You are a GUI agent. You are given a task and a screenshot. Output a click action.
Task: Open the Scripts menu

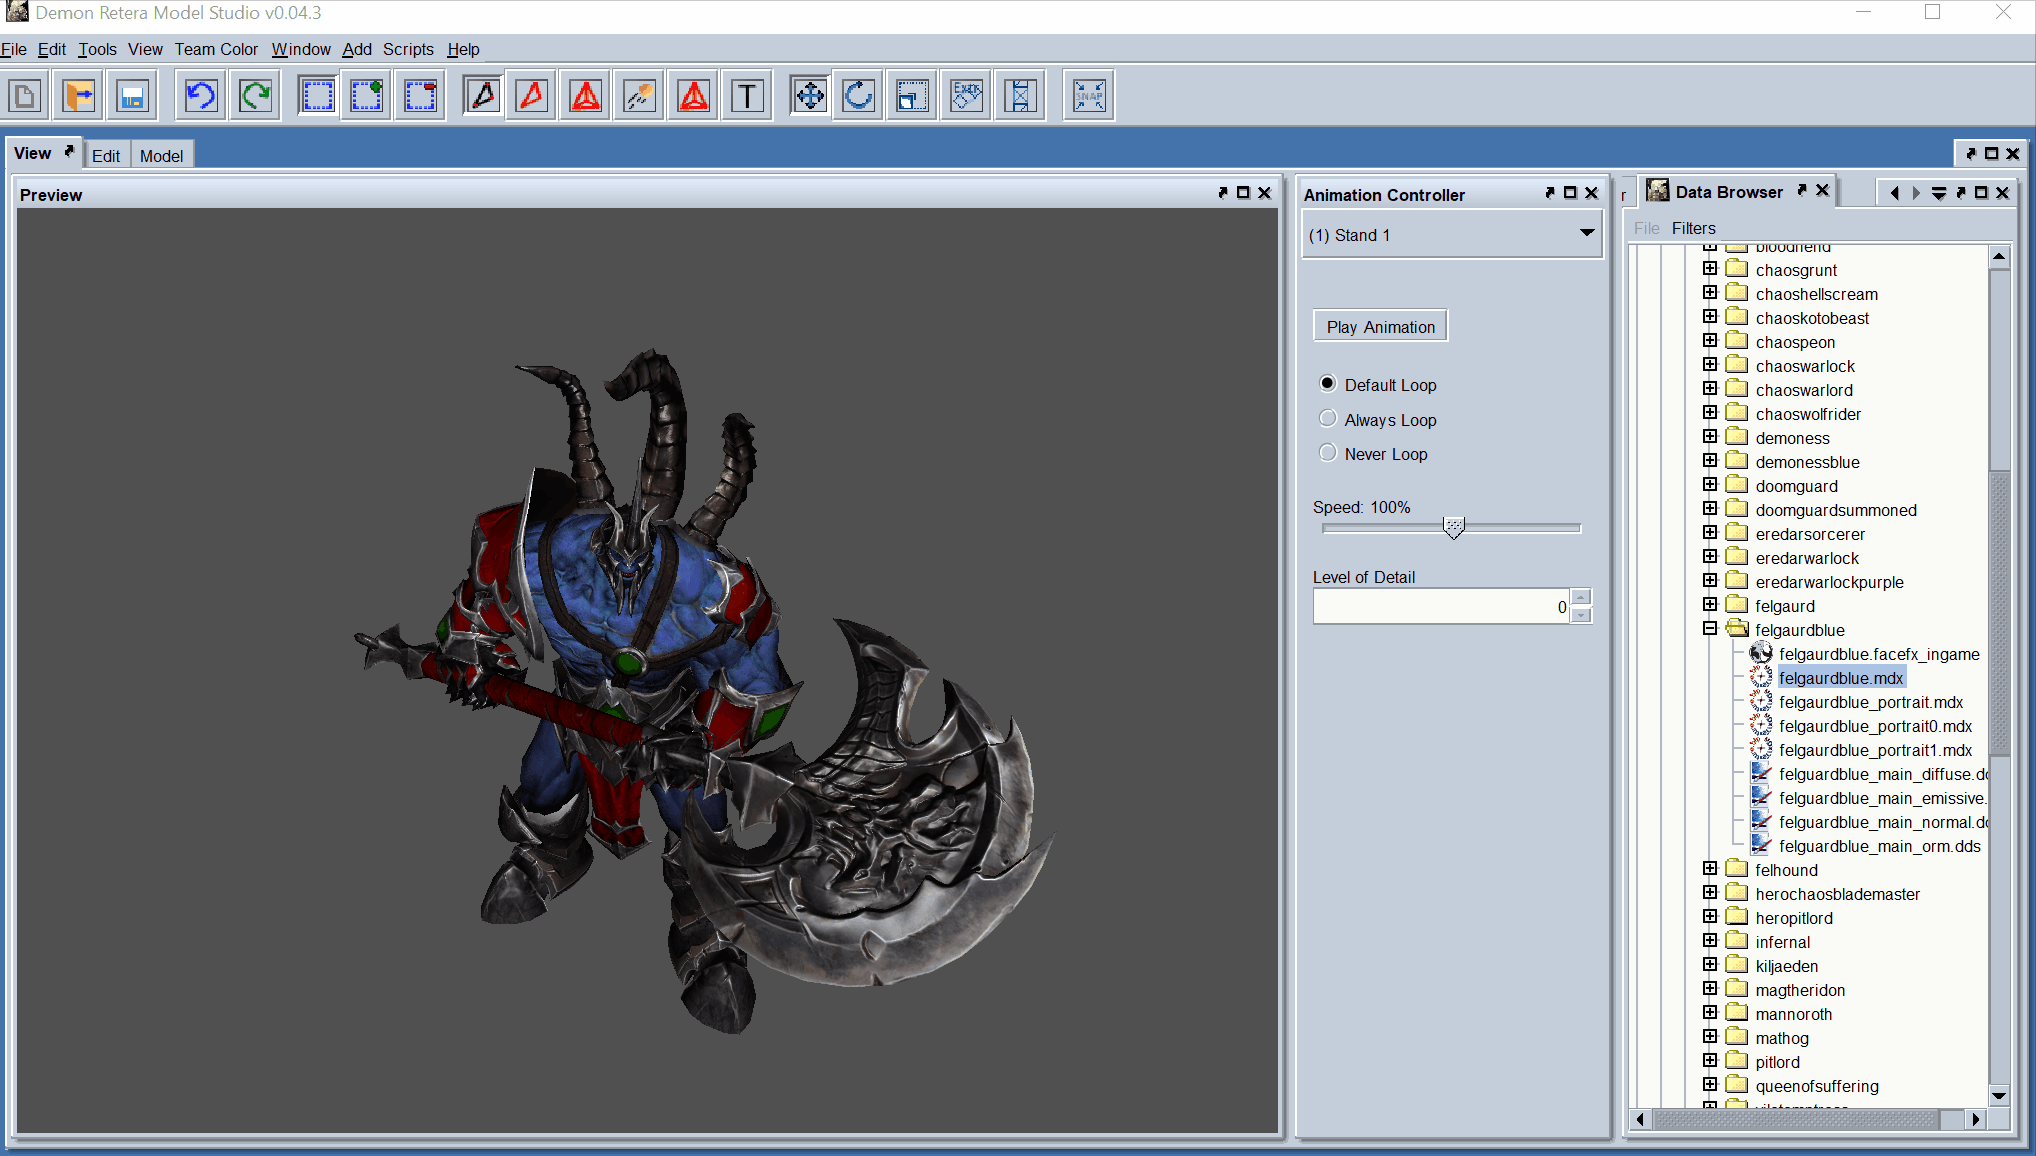(x=408, y=49)
